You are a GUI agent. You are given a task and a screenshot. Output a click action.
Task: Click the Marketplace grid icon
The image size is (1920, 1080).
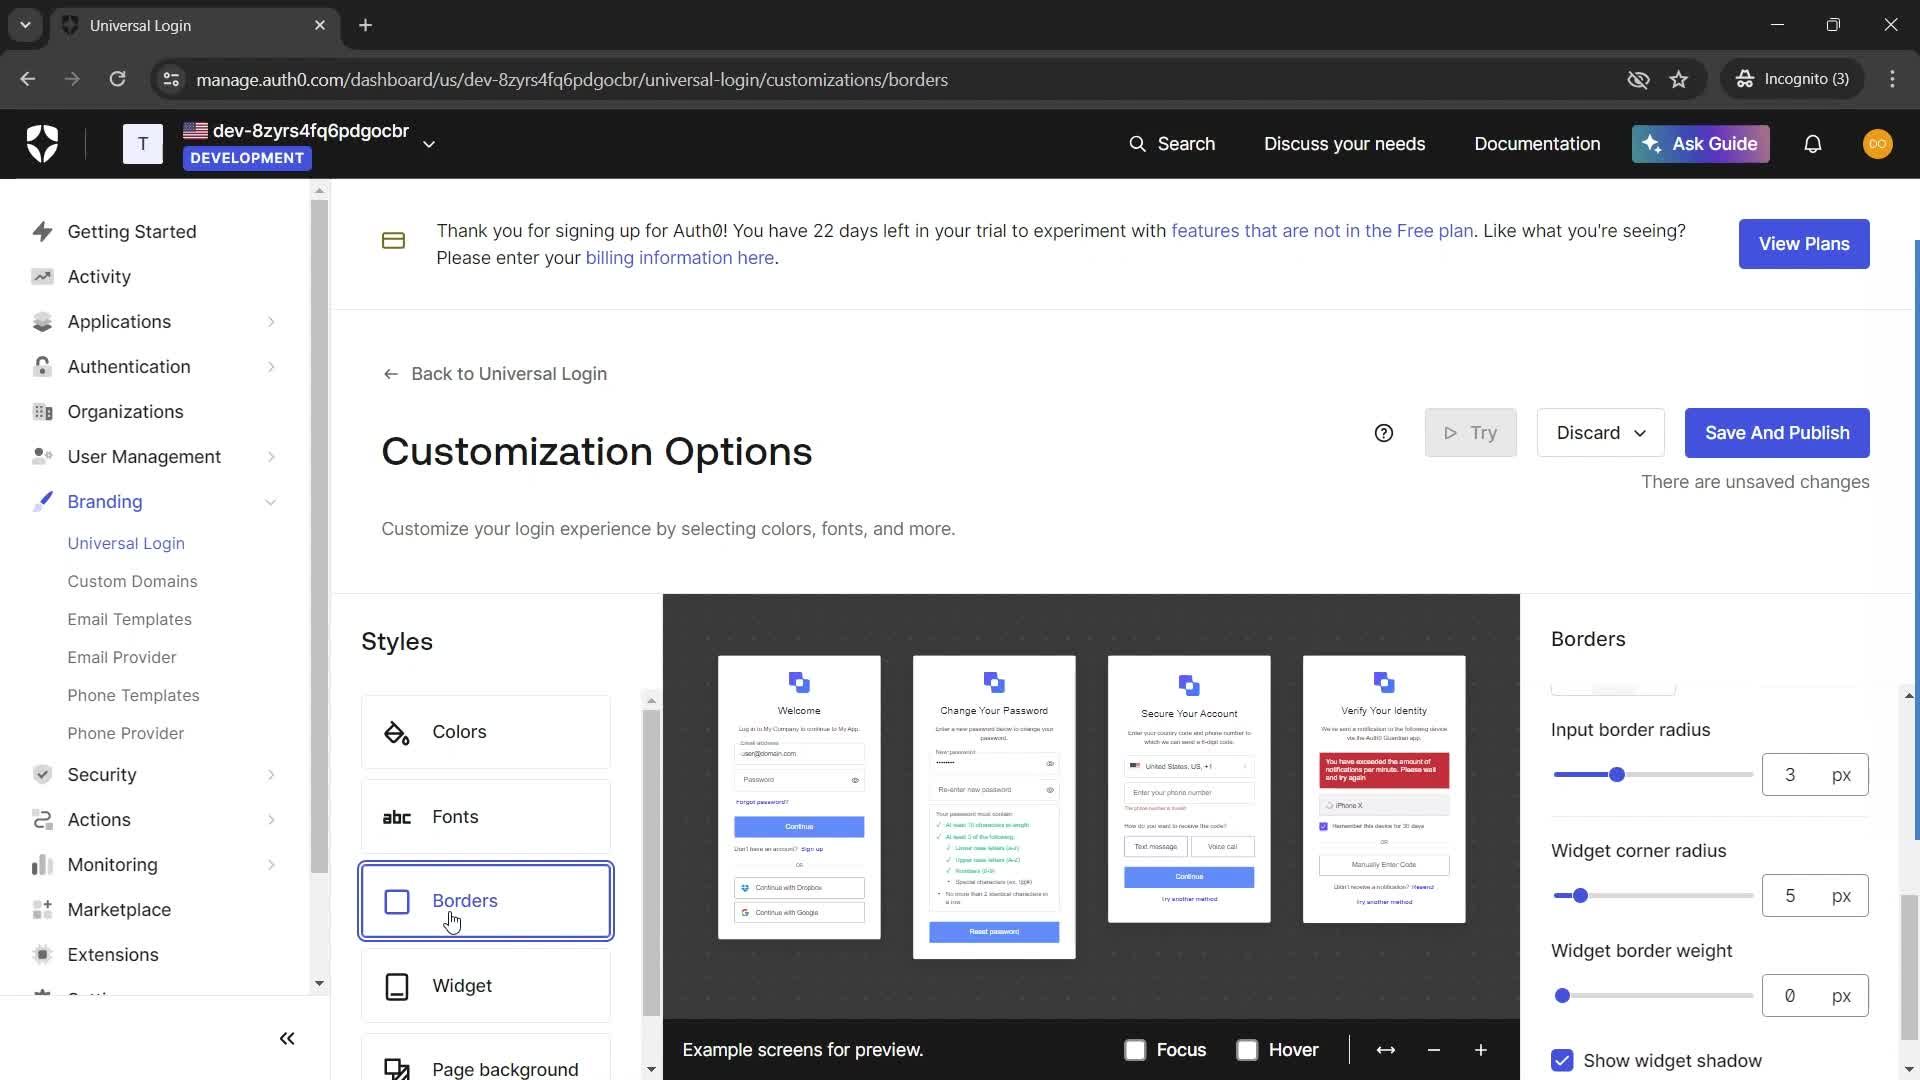pos(42,910)
